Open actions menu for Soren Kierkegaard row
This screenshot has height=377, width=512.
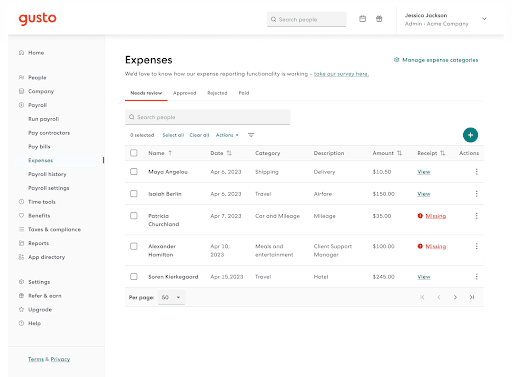coord(476,277)
